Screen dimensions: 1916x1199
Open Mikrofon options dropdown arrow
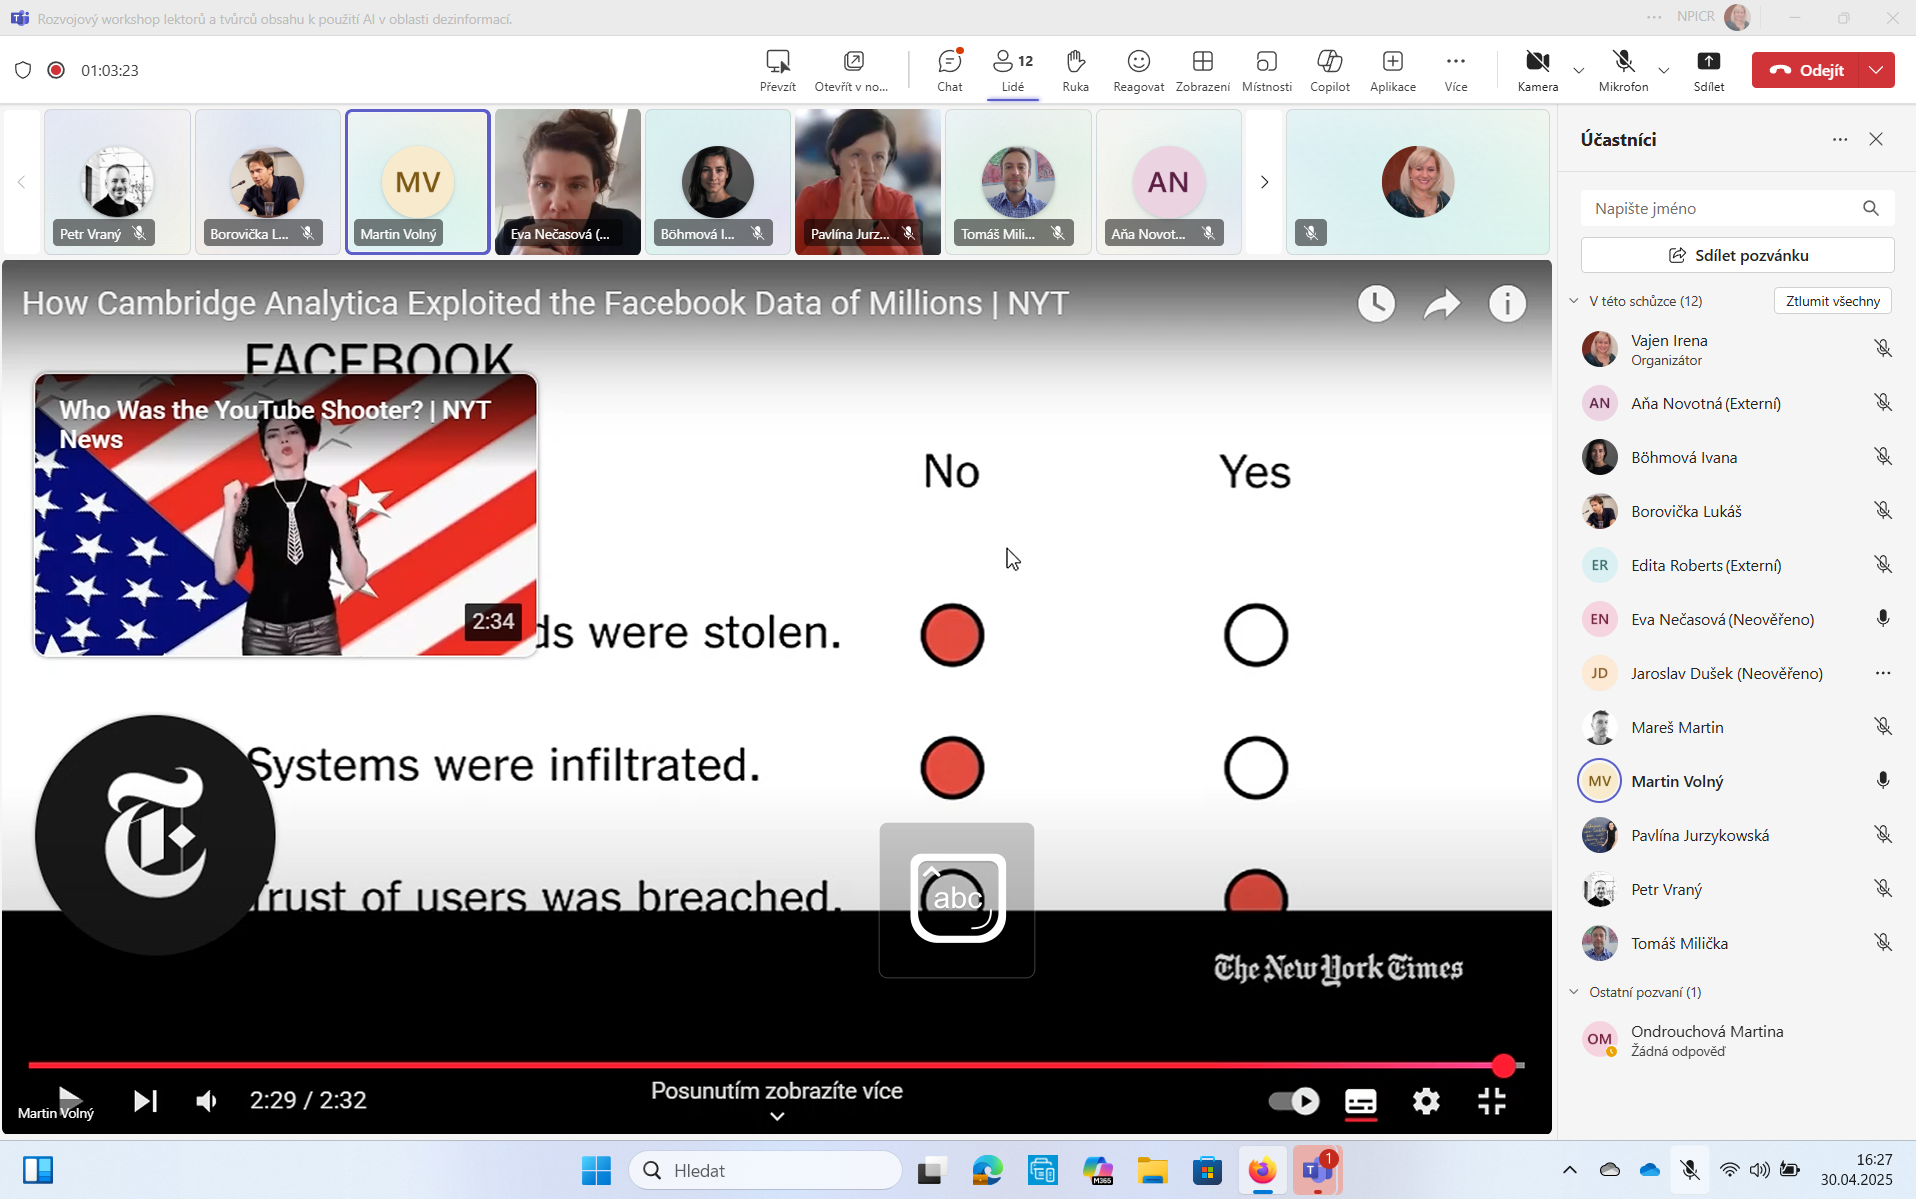pos(1663,70)
